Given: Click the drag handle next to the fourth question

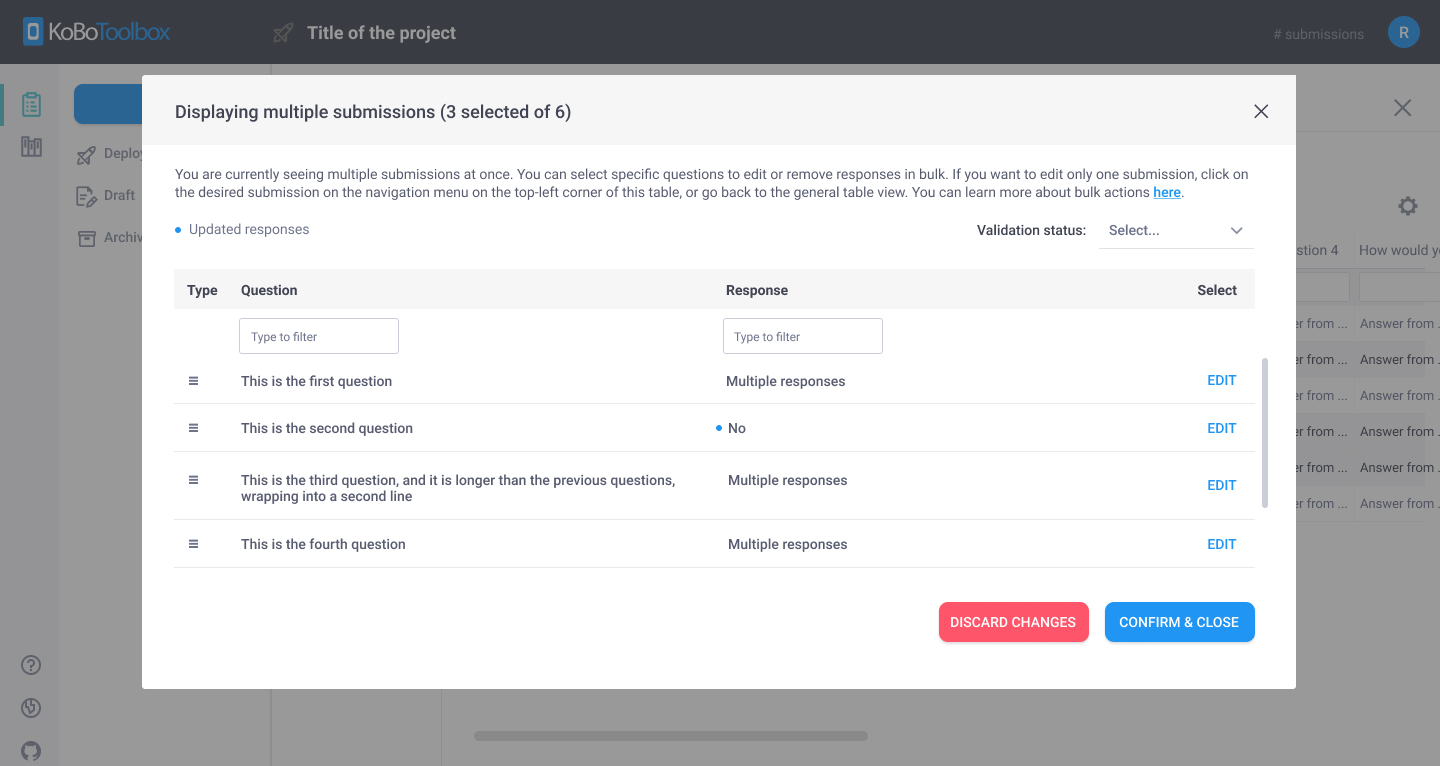Looking at the screenshot, I should pyautogui.click(x=192, y=543).
